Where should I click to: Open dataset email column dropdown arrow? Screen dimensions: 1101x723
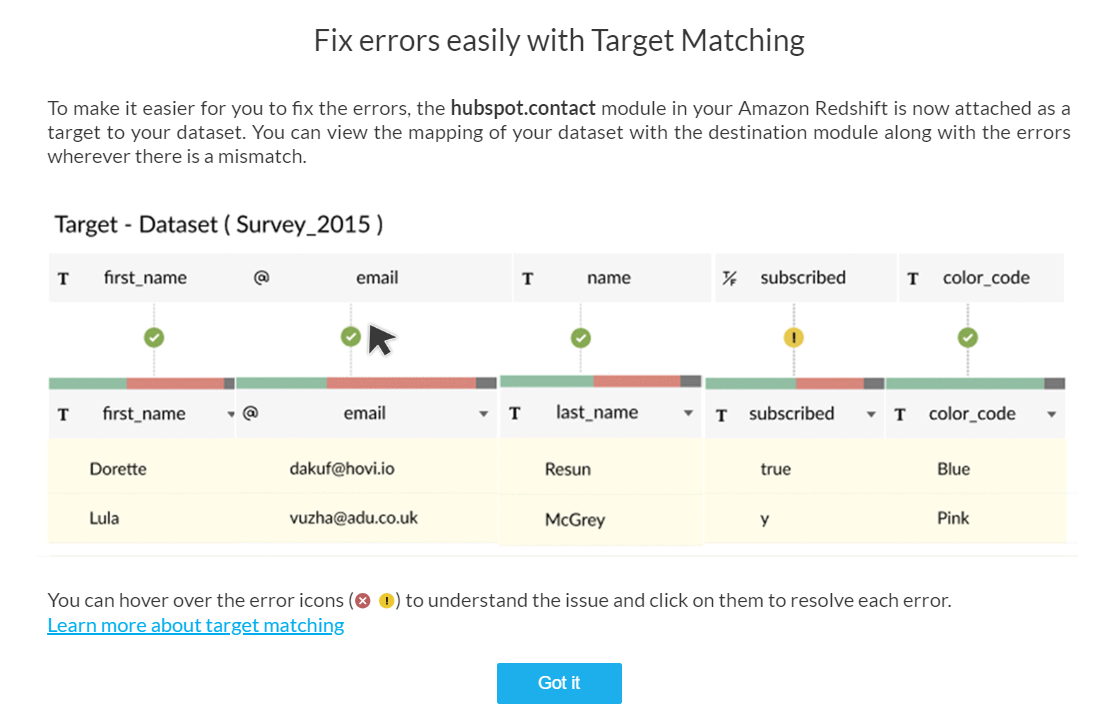[483, 414]
